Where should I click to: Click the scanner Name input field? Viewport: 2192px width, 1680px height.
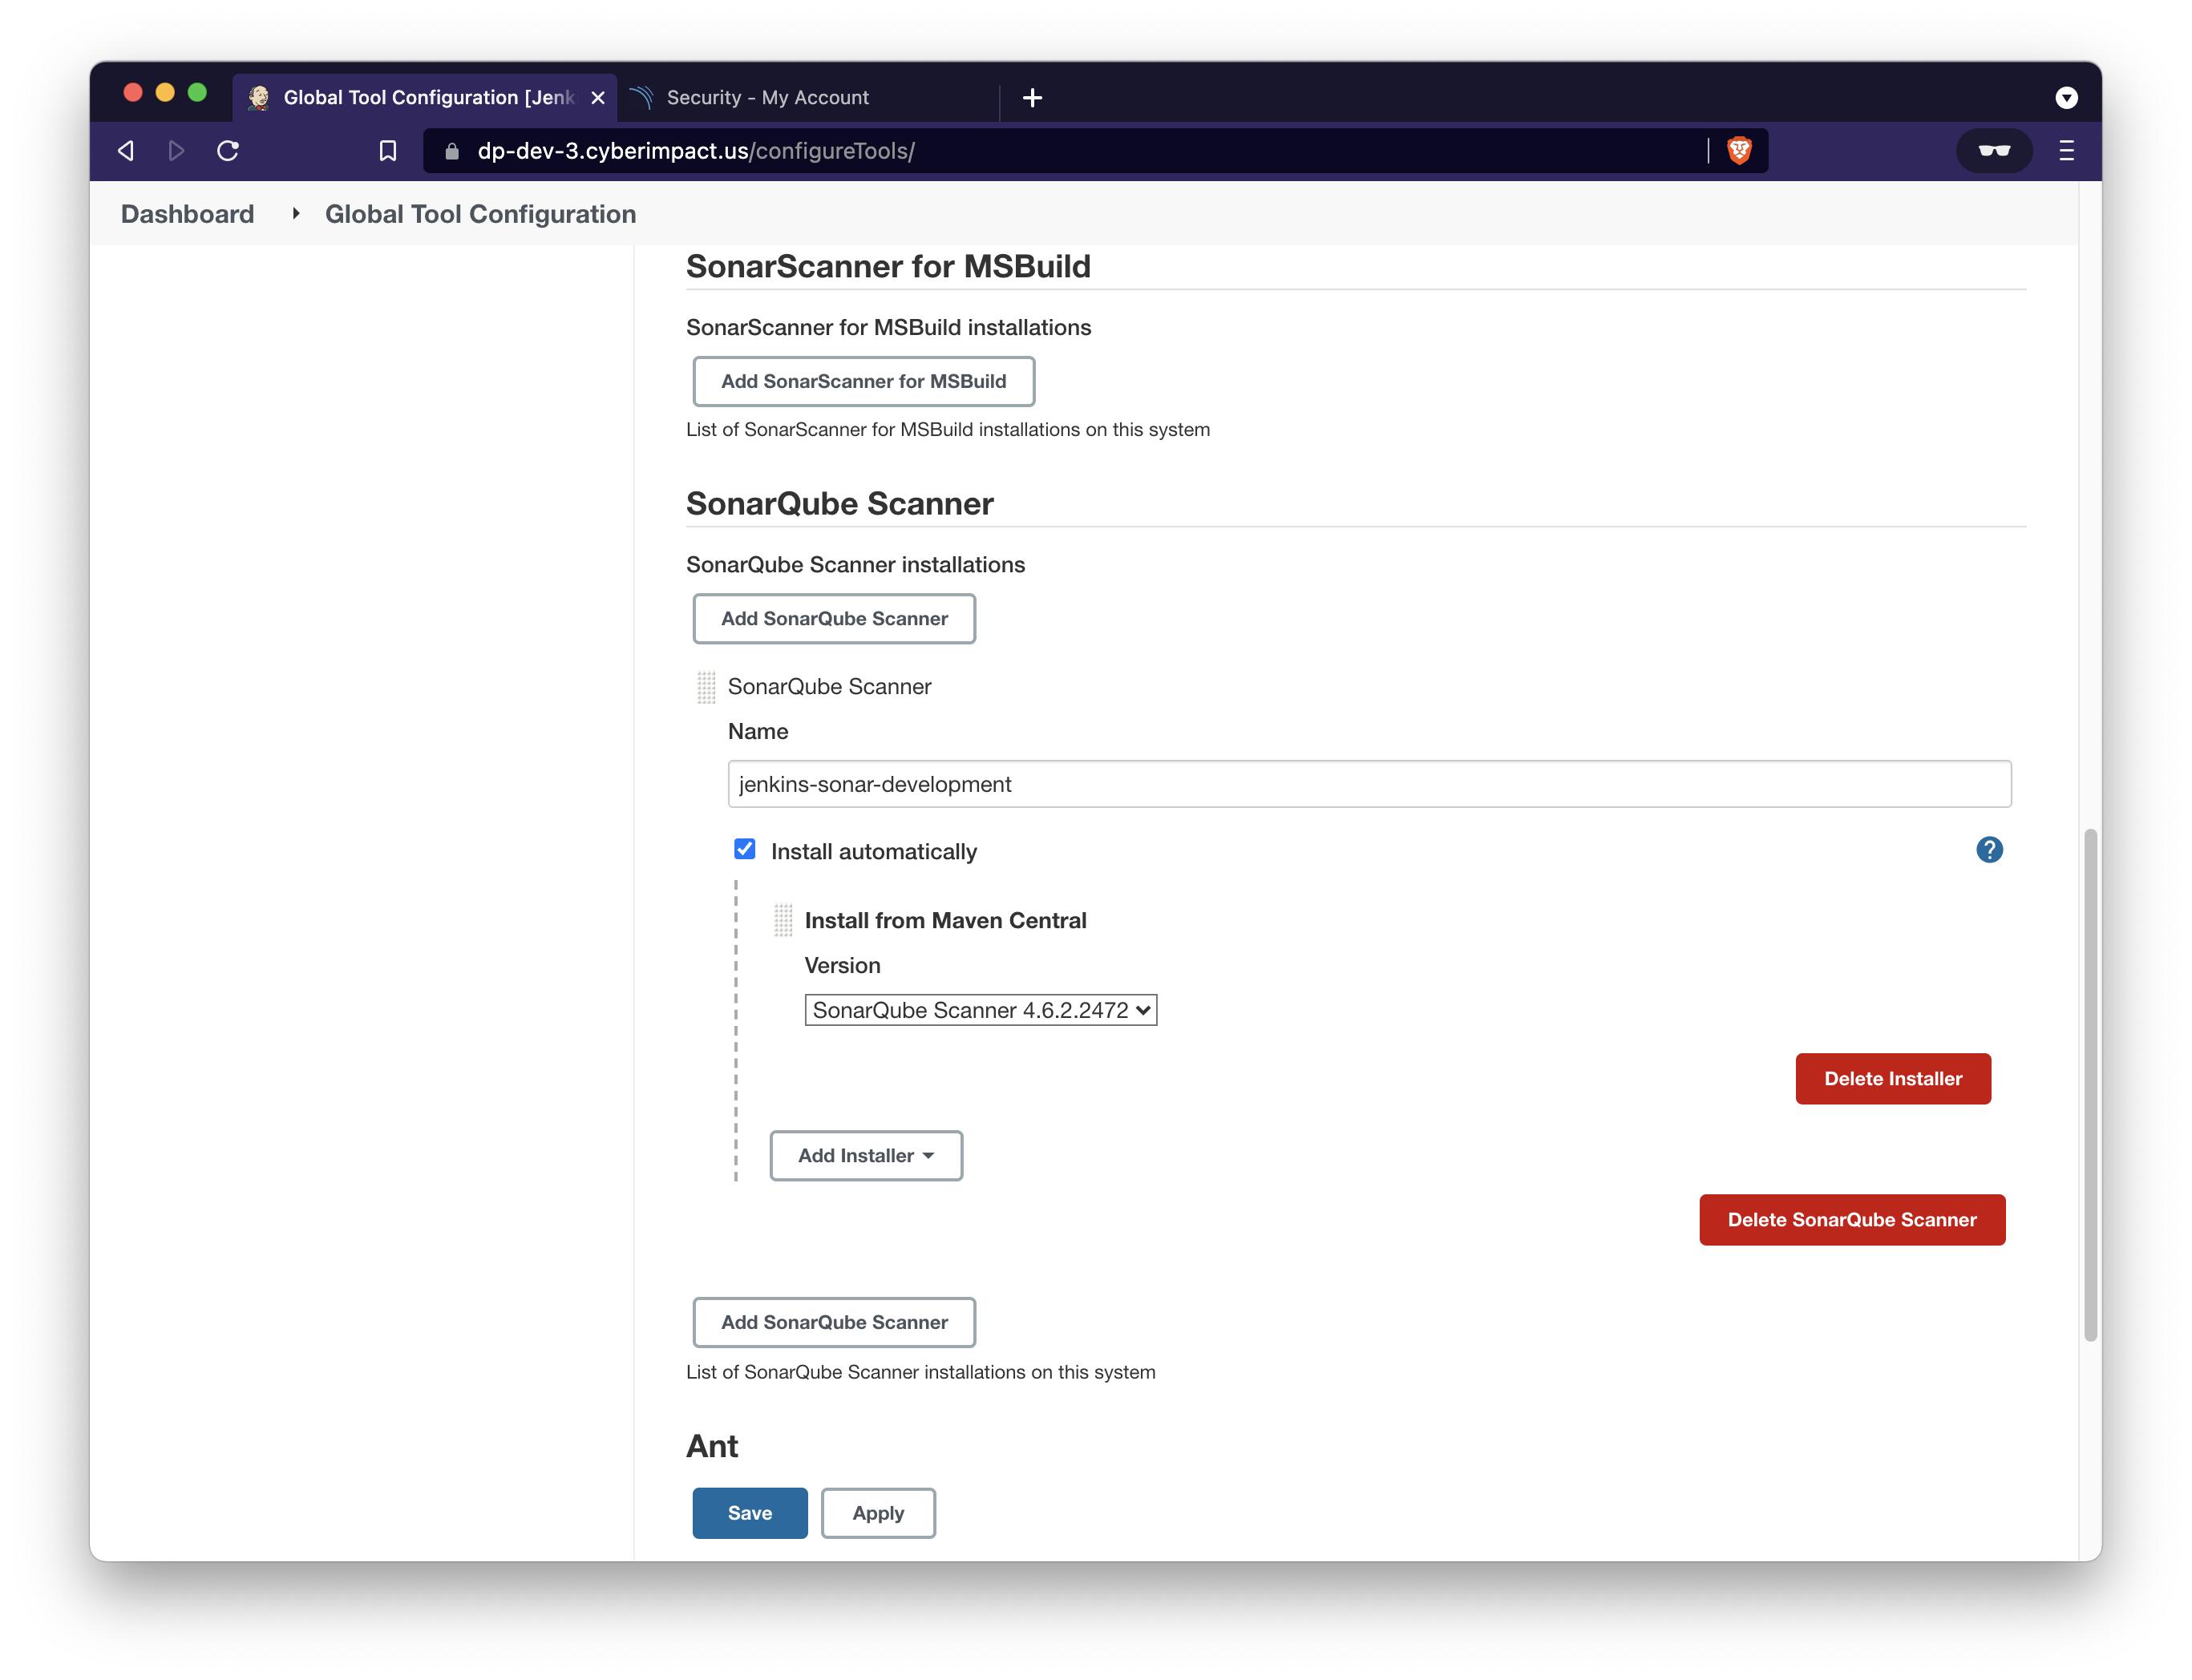[1368, 784]
